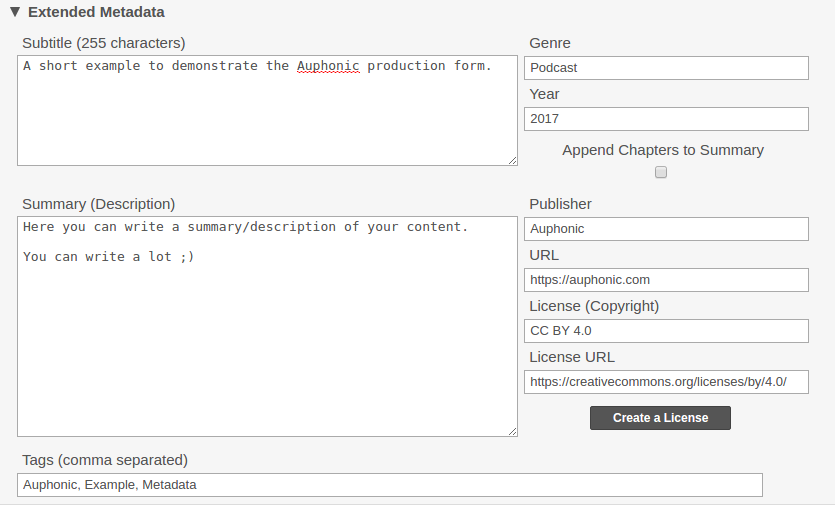This screenshot has width=835, height=505.
Task: Click the Summary (Description) label
Action: [x=99, y=204]
